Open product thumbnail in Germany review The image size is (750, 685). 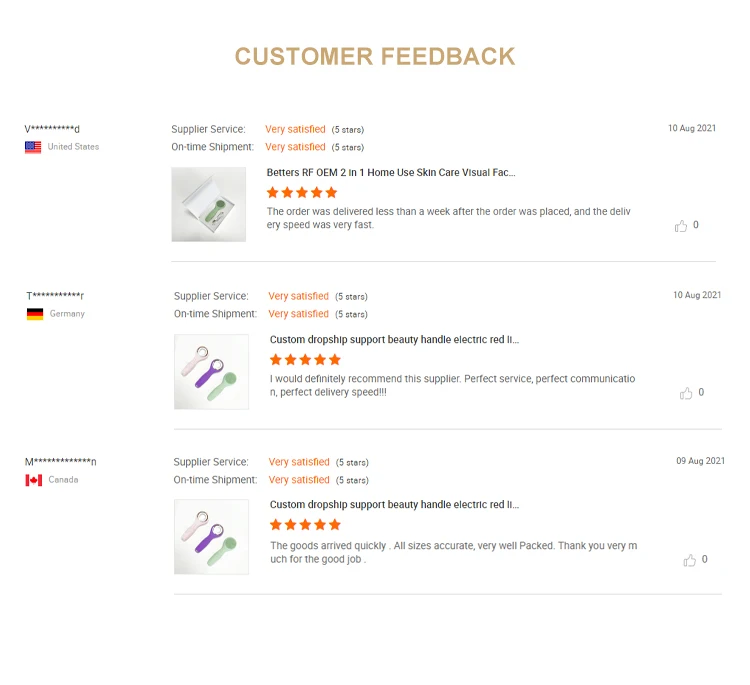[211, 372]
